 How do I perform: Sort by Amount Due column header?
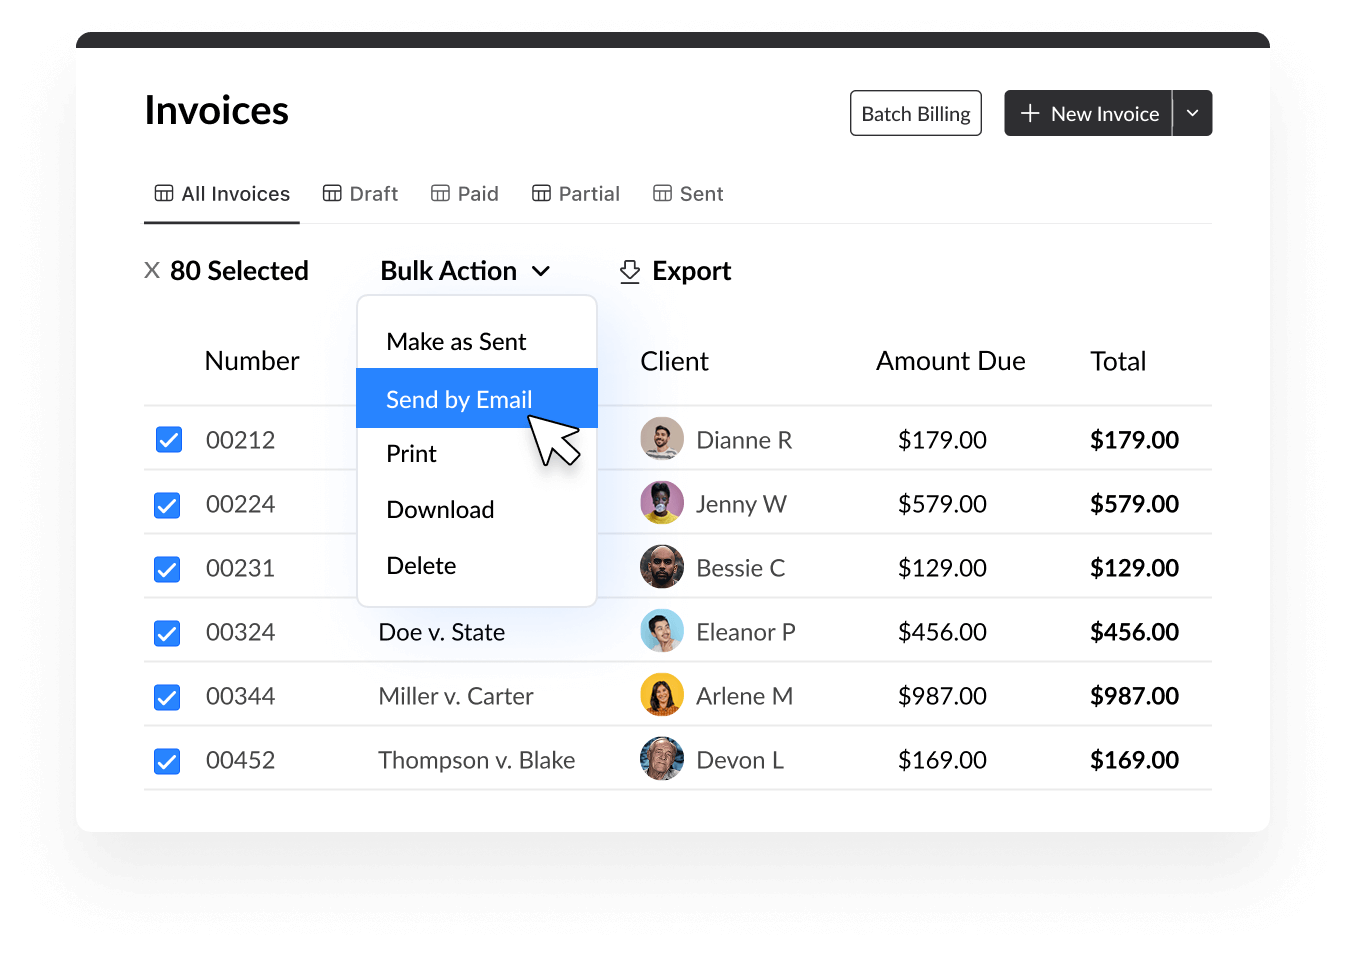tap(950, 361)
